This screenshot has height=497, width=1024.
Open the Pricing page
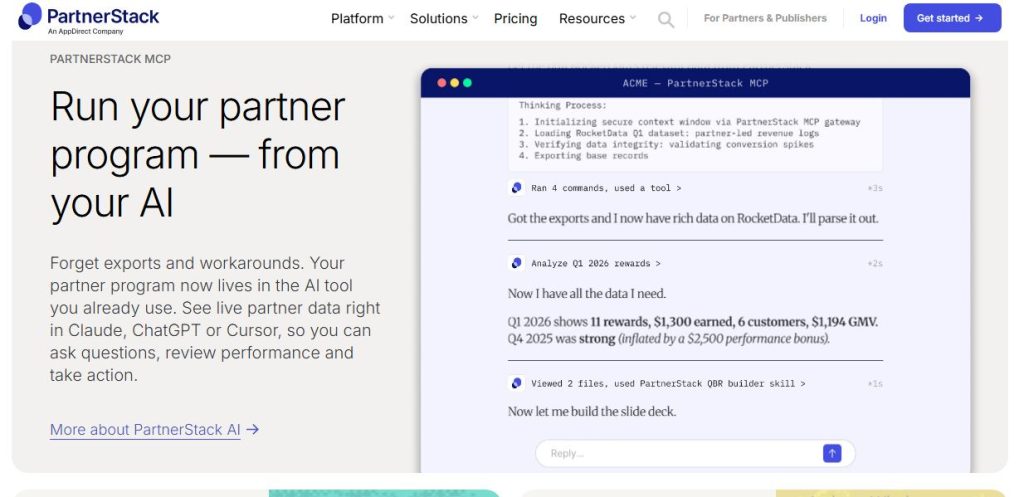coord(515,18)
